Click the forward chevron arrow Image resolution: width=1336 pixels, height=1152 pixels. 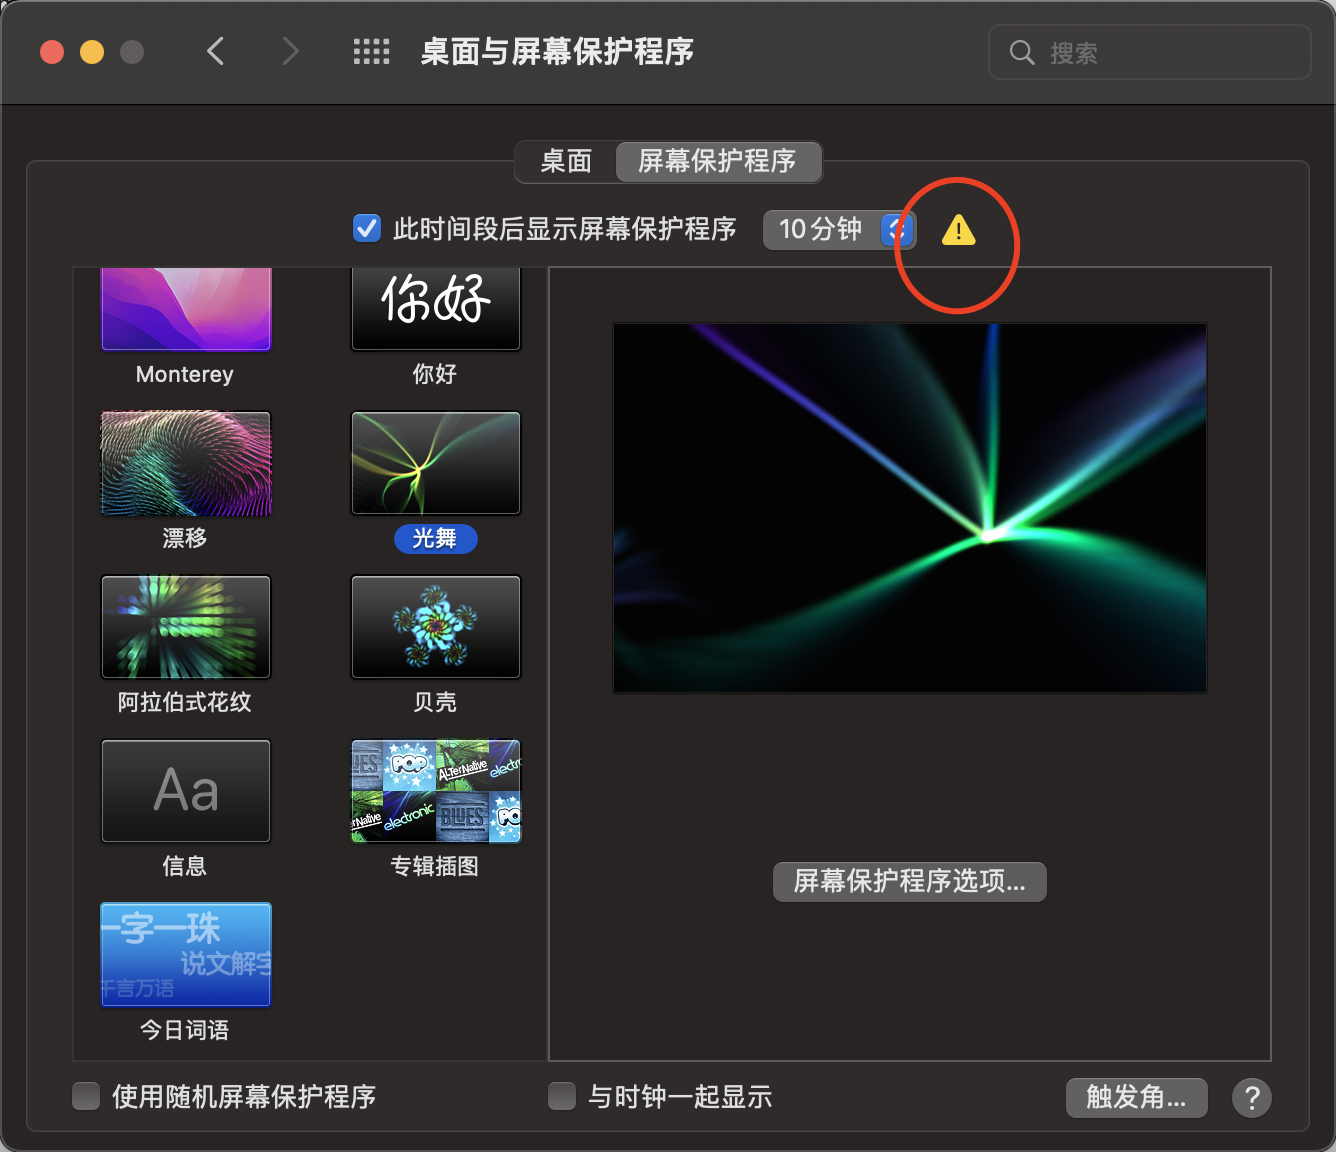290,51
